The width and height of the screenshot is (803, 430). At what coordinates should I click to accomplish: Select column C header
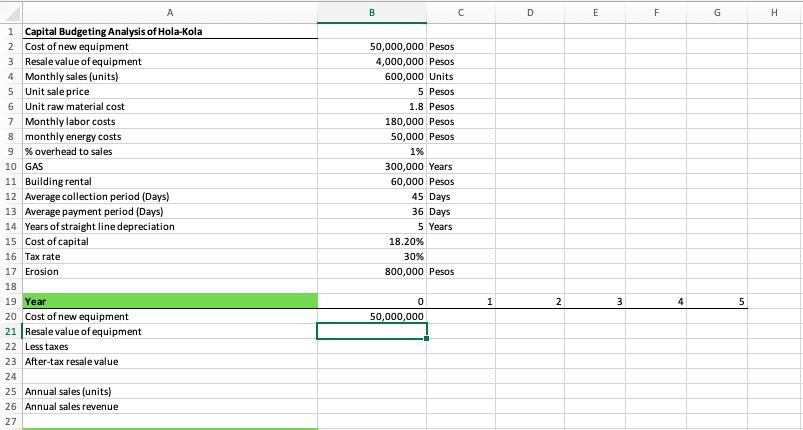[461, 13]
